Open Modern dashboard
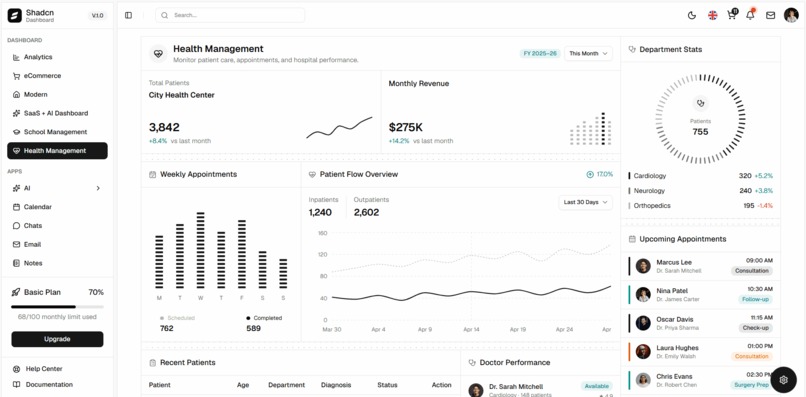Screen dimensions: 806x397 pyautogui.click(x=57, y=95)
